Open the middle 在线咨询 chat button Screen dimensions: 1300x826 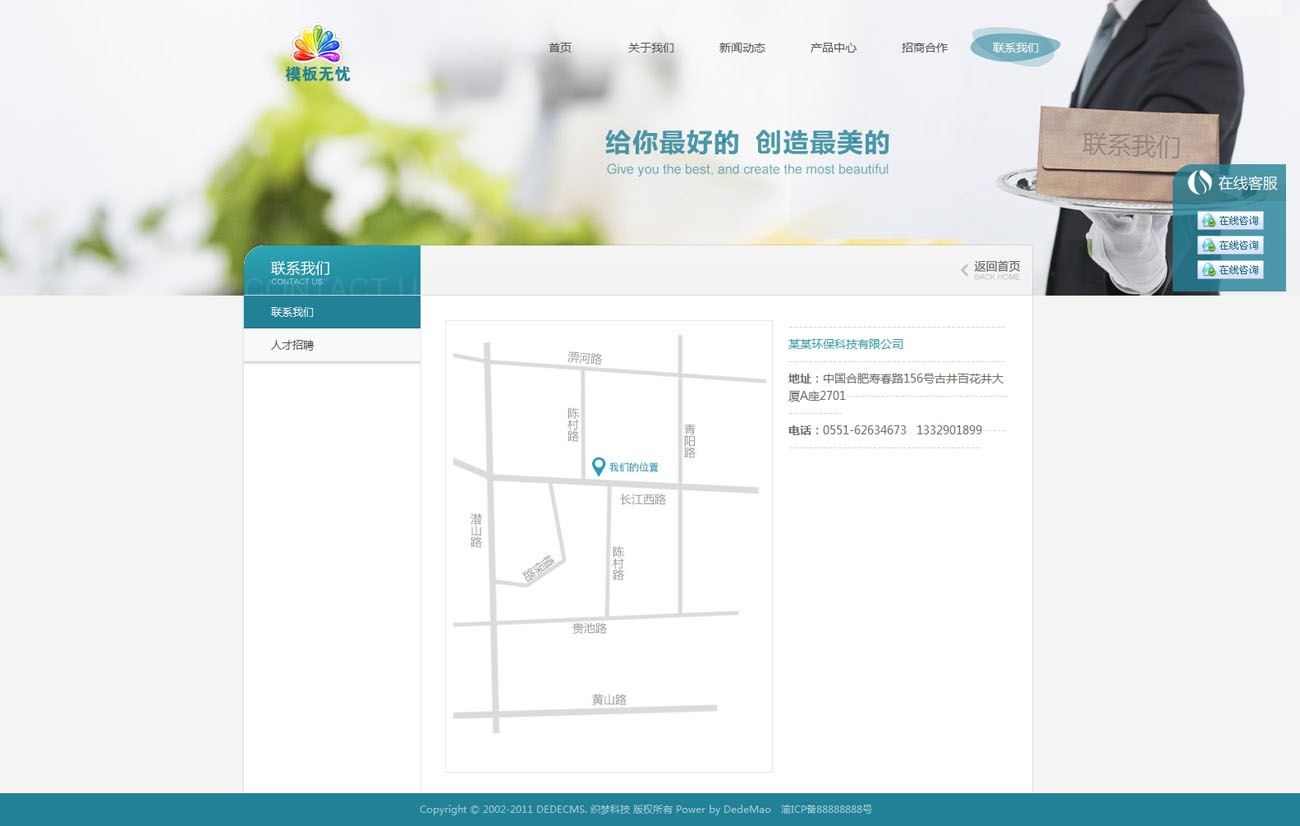pos(1230,245)
